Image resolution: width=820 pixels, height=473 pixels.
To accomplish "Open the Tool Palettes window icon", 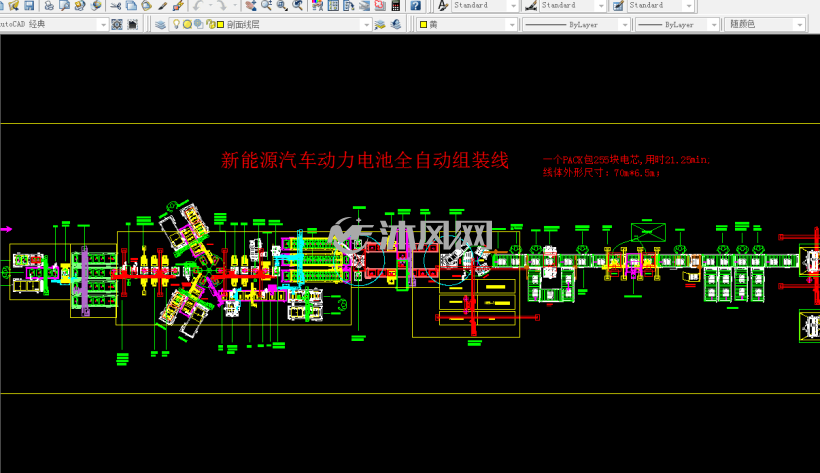I will [349, 5].
